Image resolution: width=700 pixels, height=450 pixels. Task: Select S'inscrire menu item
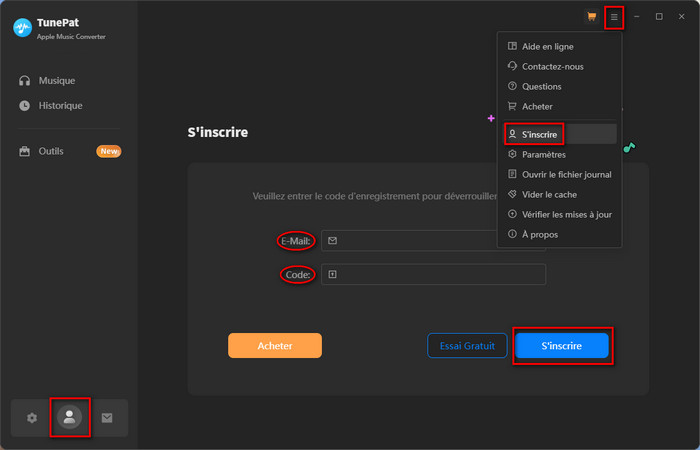pos(539,134)
